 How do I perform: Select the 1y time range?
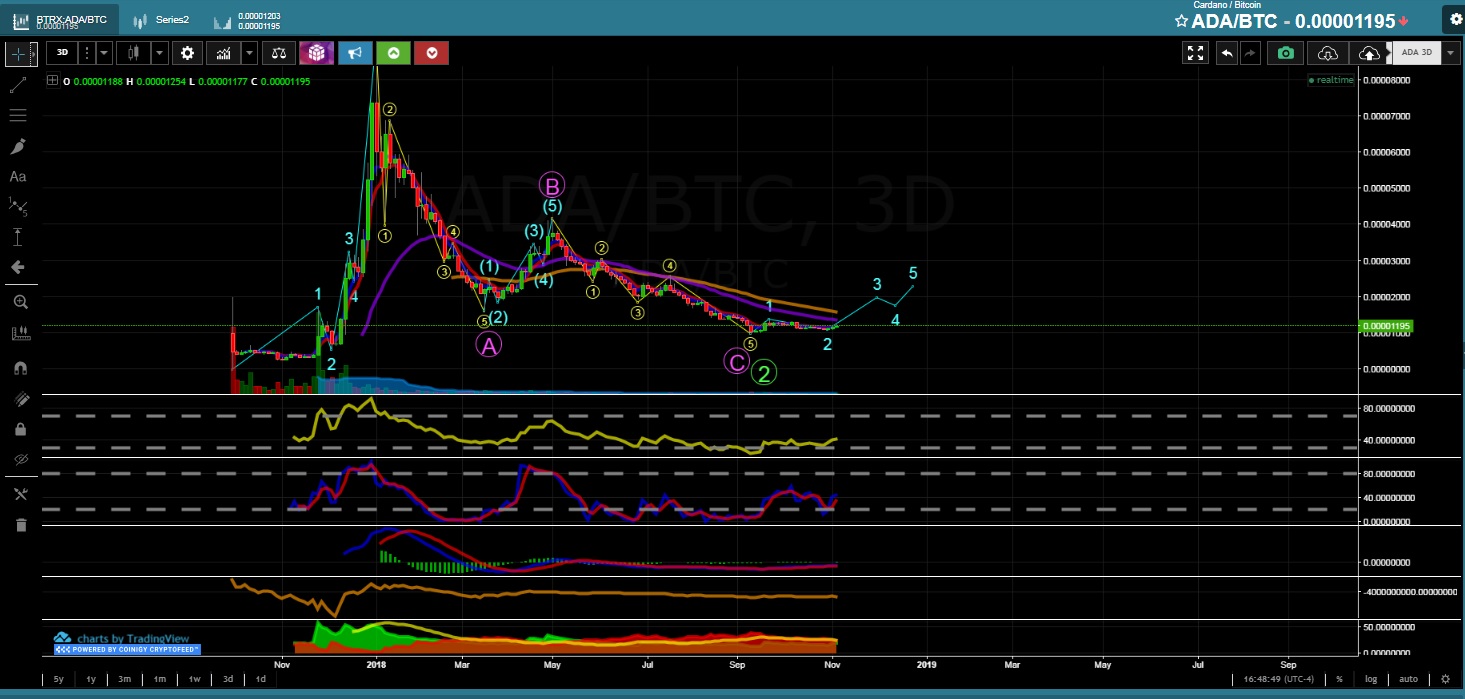click(91, 679)
